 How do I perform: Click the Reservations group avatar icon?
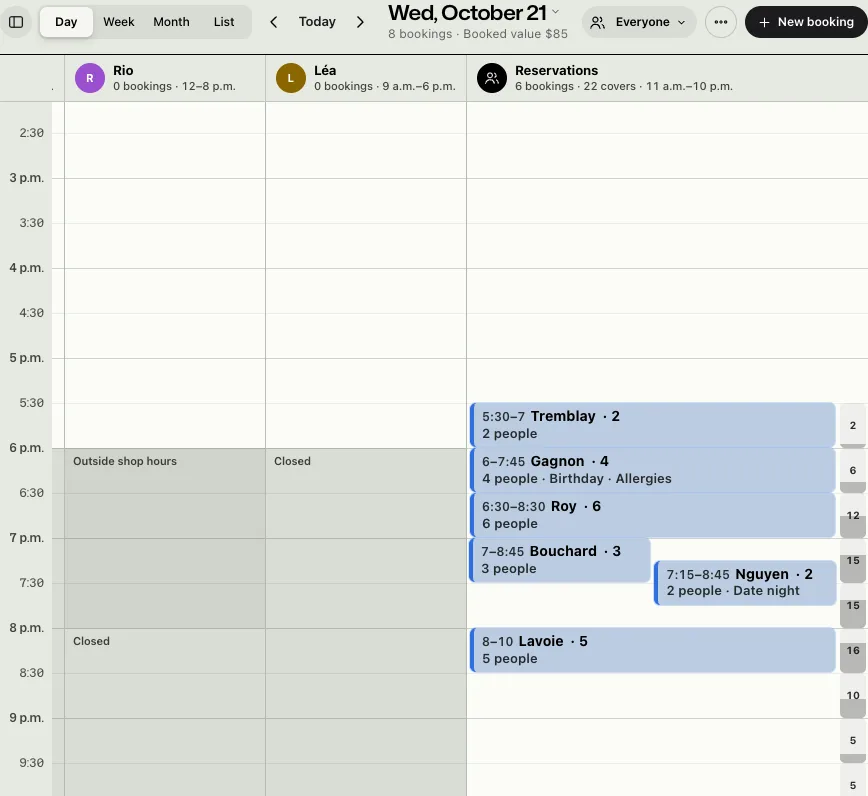tap(492, 78)
